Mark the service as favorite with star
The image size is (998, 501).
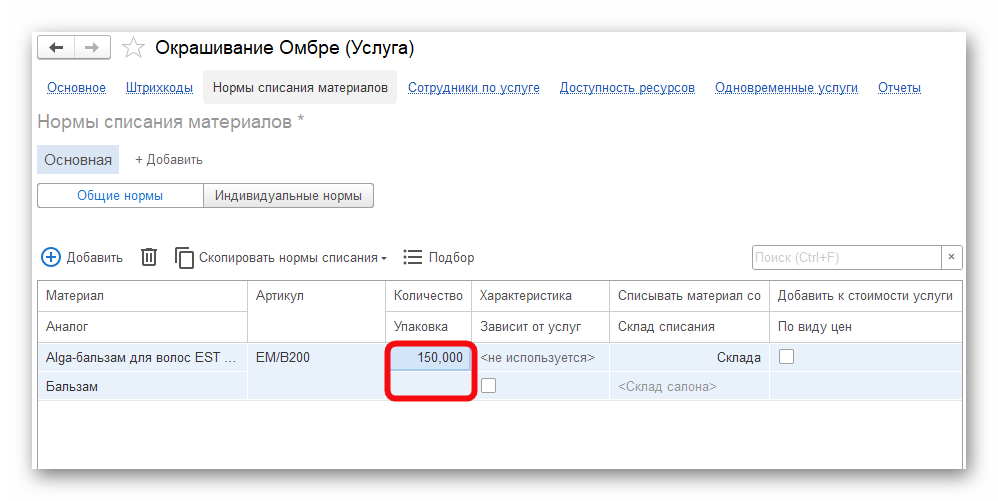click(x=133, y=48)
